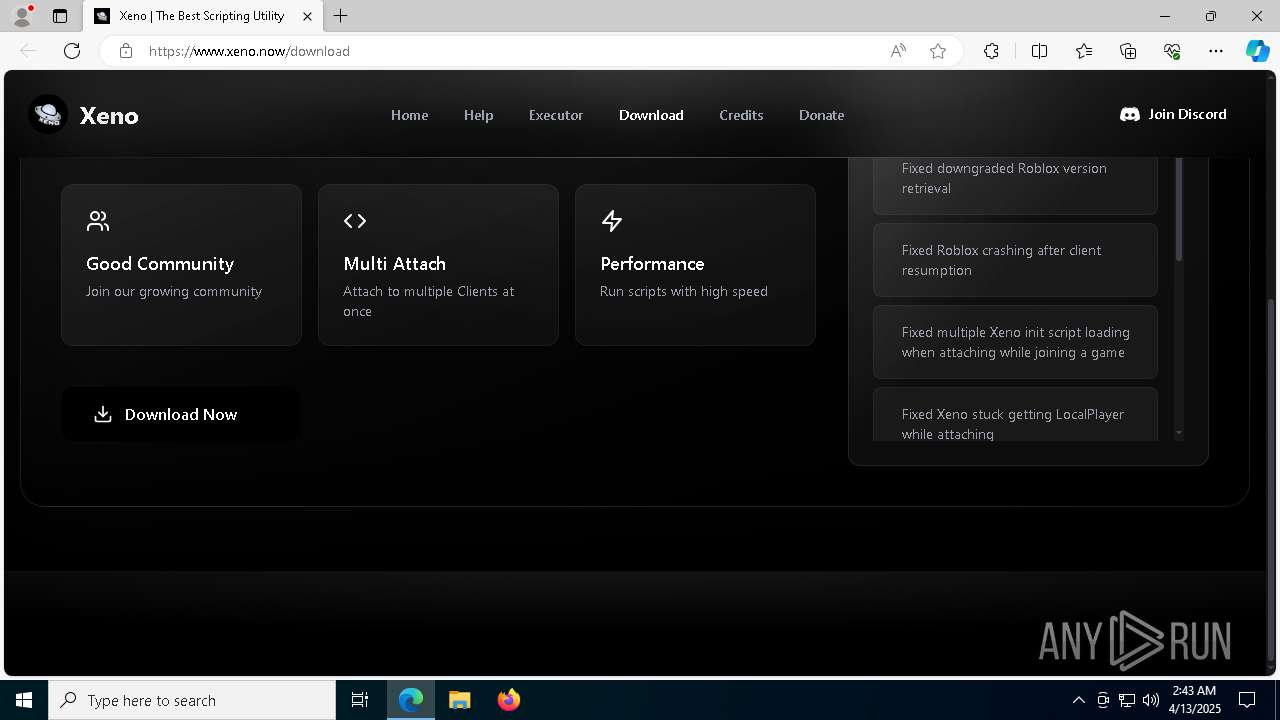
Task: Click the page vertical scrollbar
Action: 1272,480
